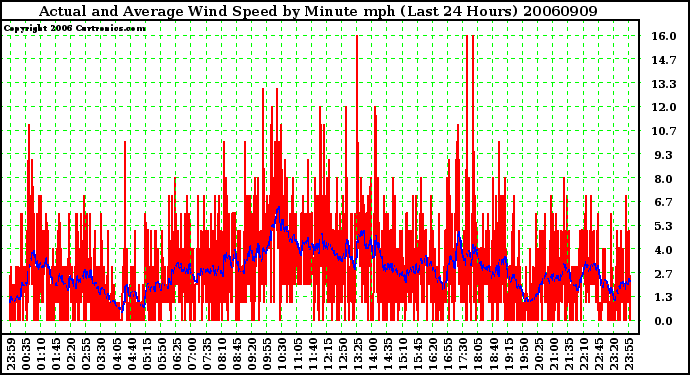Click the 21:35 time label
The image size is (690, 375).
pos(569,354)
